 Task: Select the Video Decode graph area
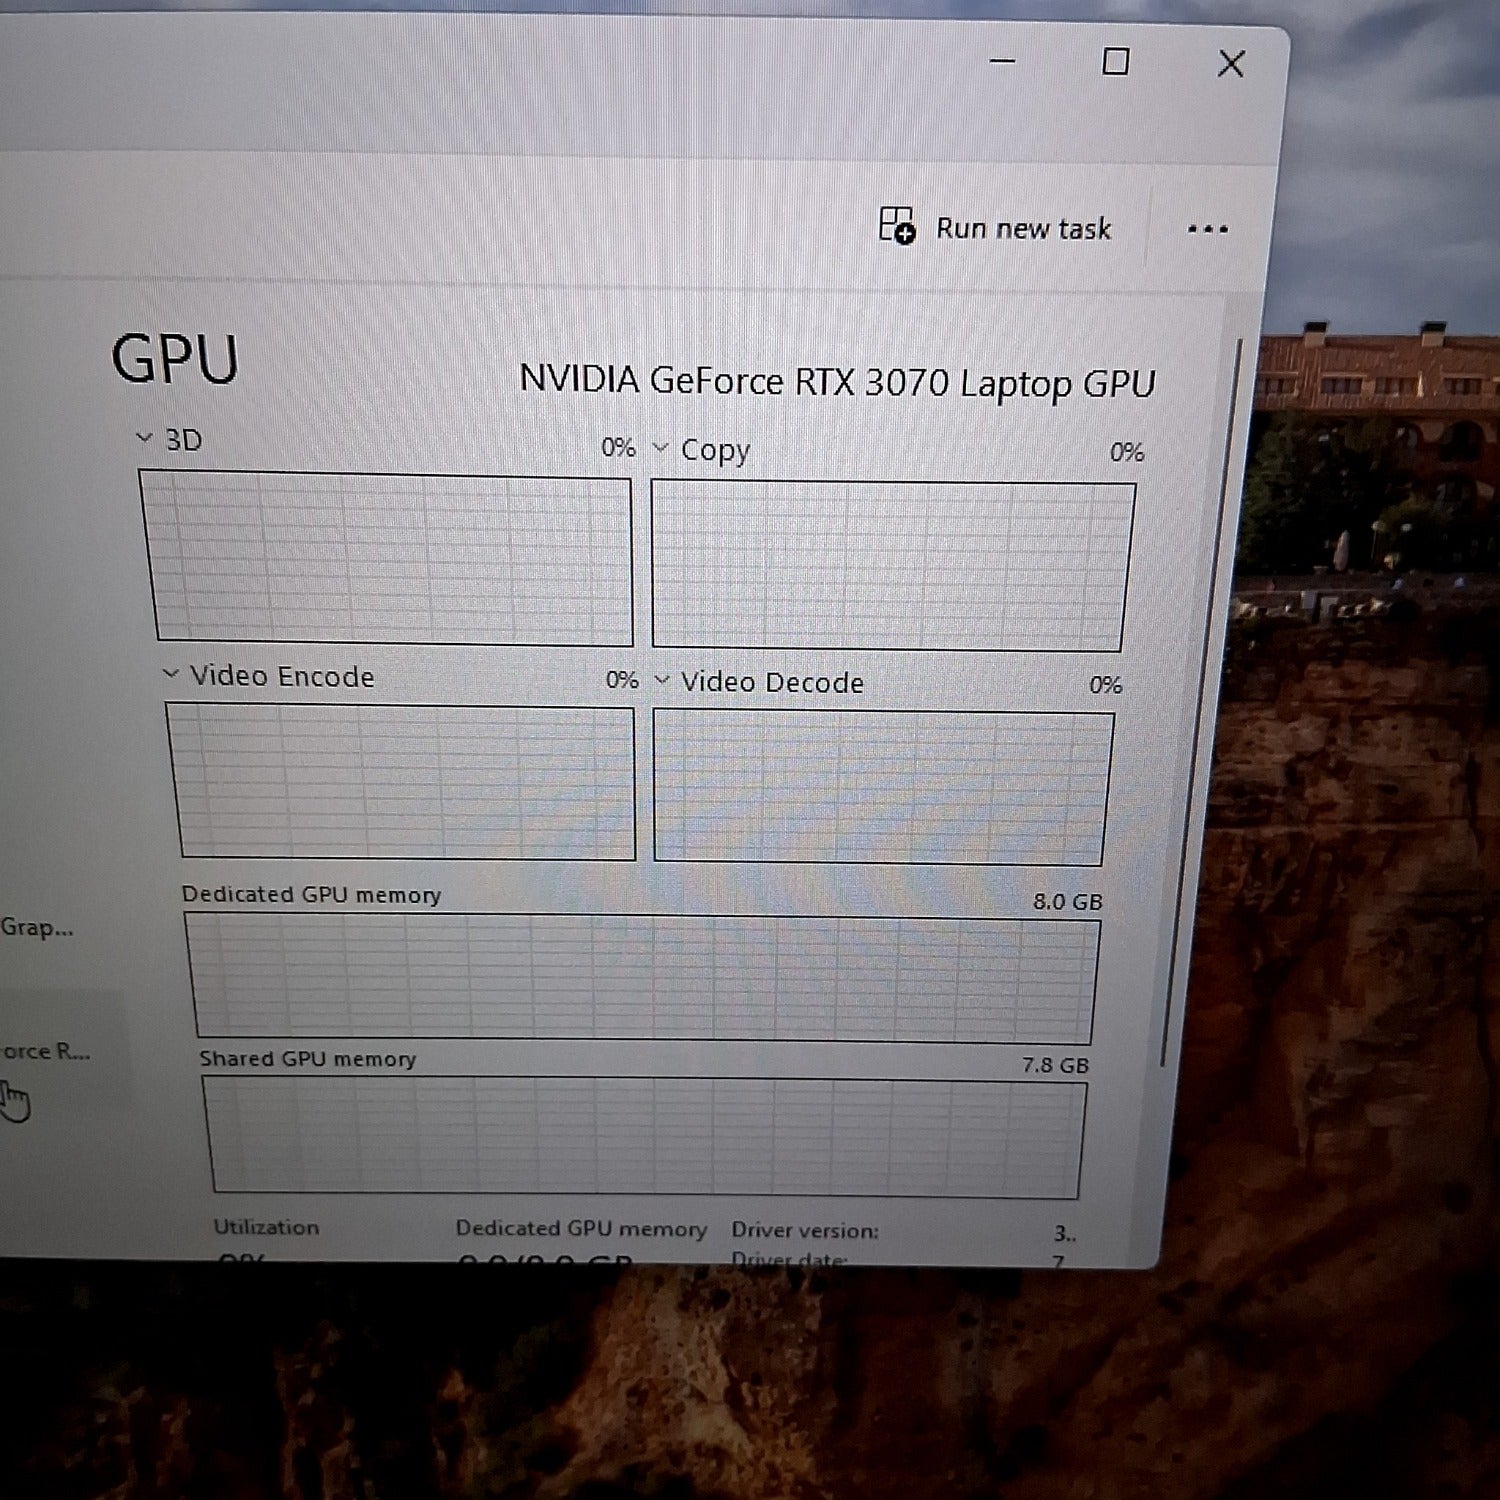(x=880, y=788)
